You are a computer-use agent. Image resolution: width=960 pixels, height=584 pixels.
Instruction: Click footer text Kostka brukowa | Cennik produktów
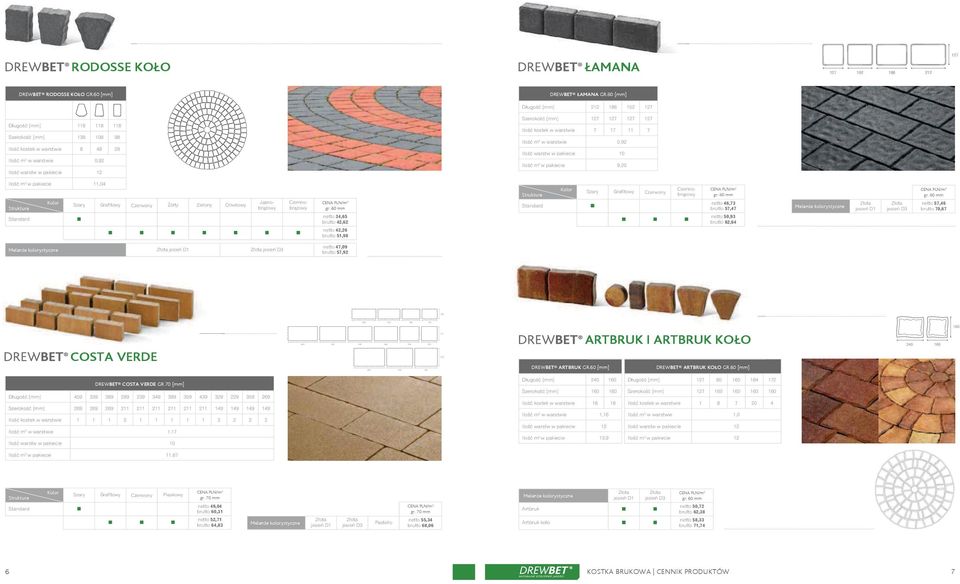click(x=658, y=571)
